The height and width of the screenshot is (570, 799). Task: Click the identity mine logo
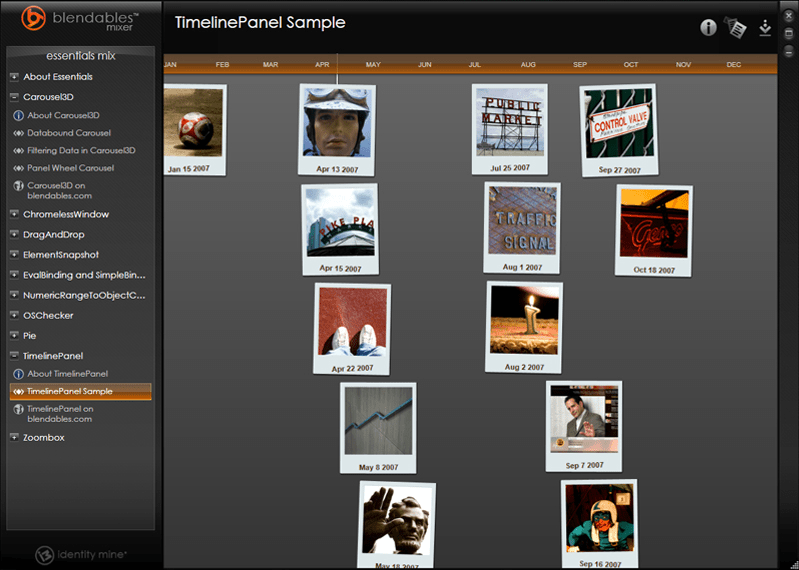coord(80,554)
